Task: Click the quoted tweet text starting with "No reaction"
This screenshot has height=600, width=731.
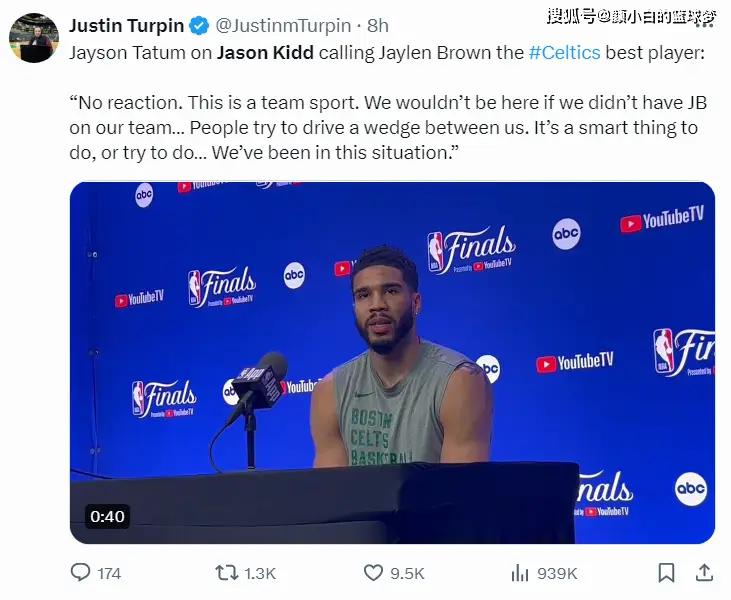Action: click(388, 128)
